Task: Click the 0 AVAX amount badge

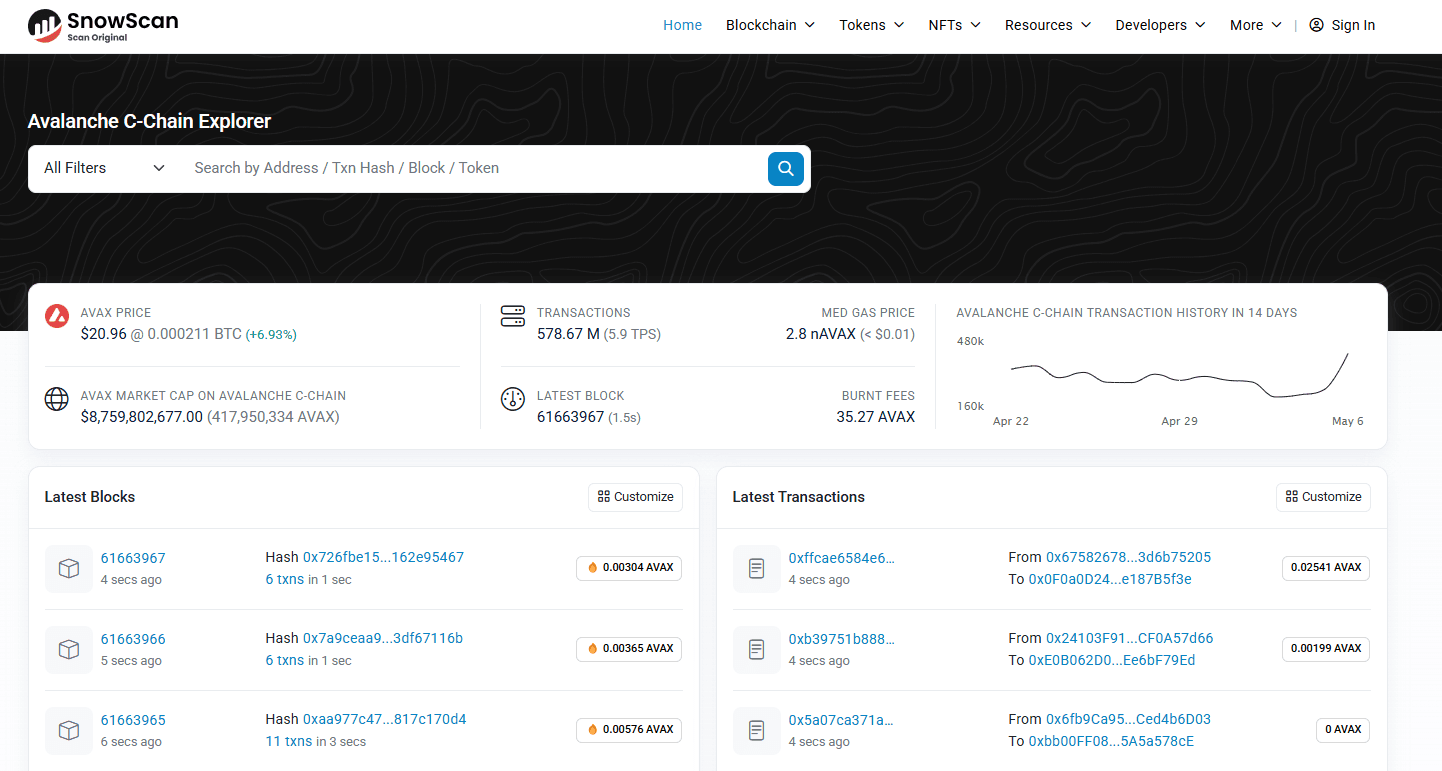Action: coord(1343,730)
